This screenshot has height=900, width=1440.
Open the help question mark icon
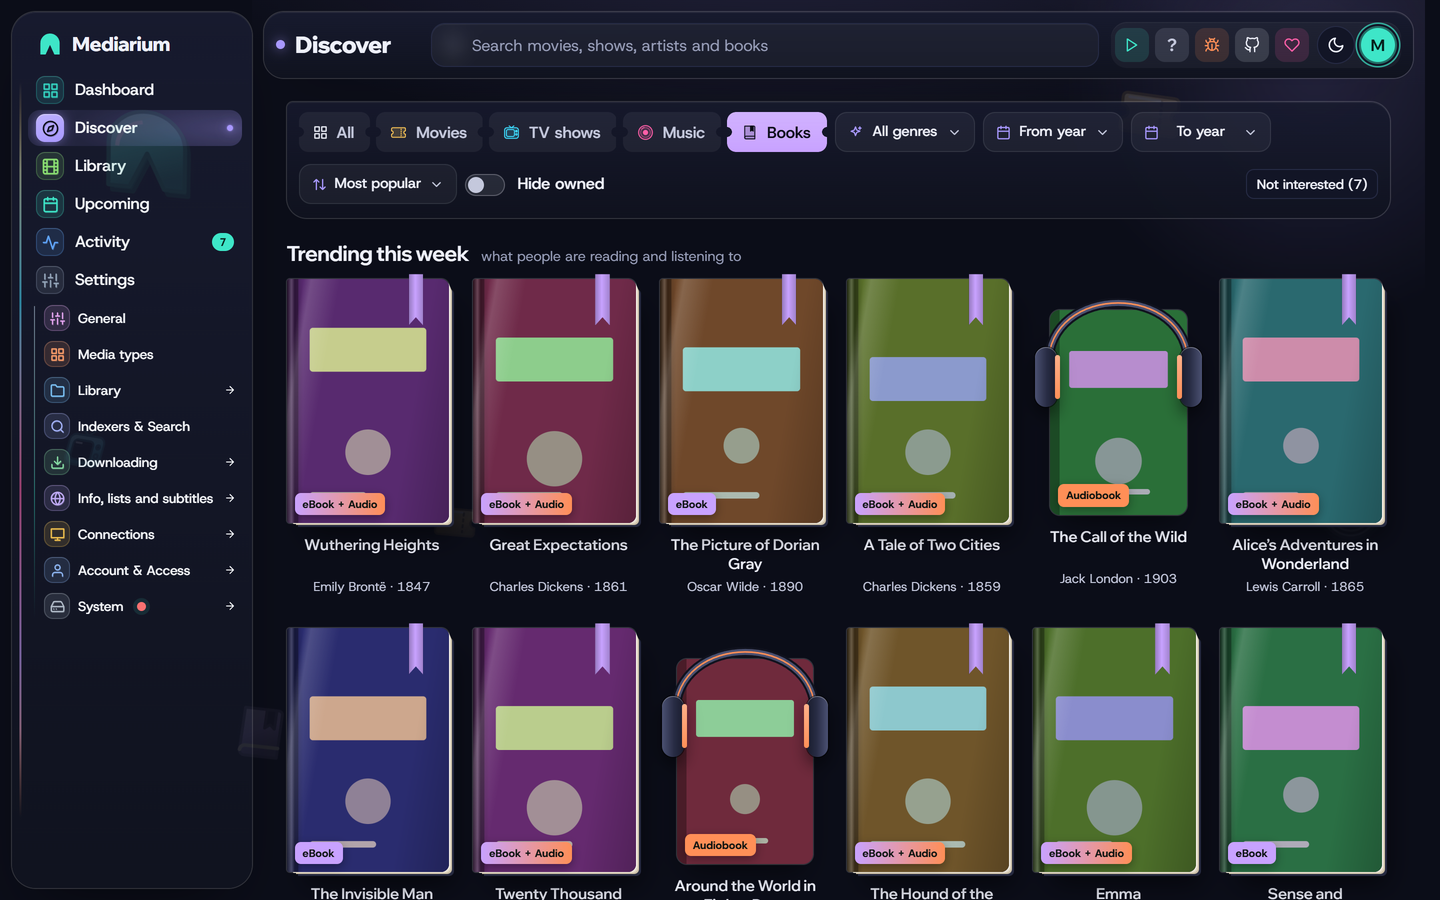click(x=1171, y=45)
